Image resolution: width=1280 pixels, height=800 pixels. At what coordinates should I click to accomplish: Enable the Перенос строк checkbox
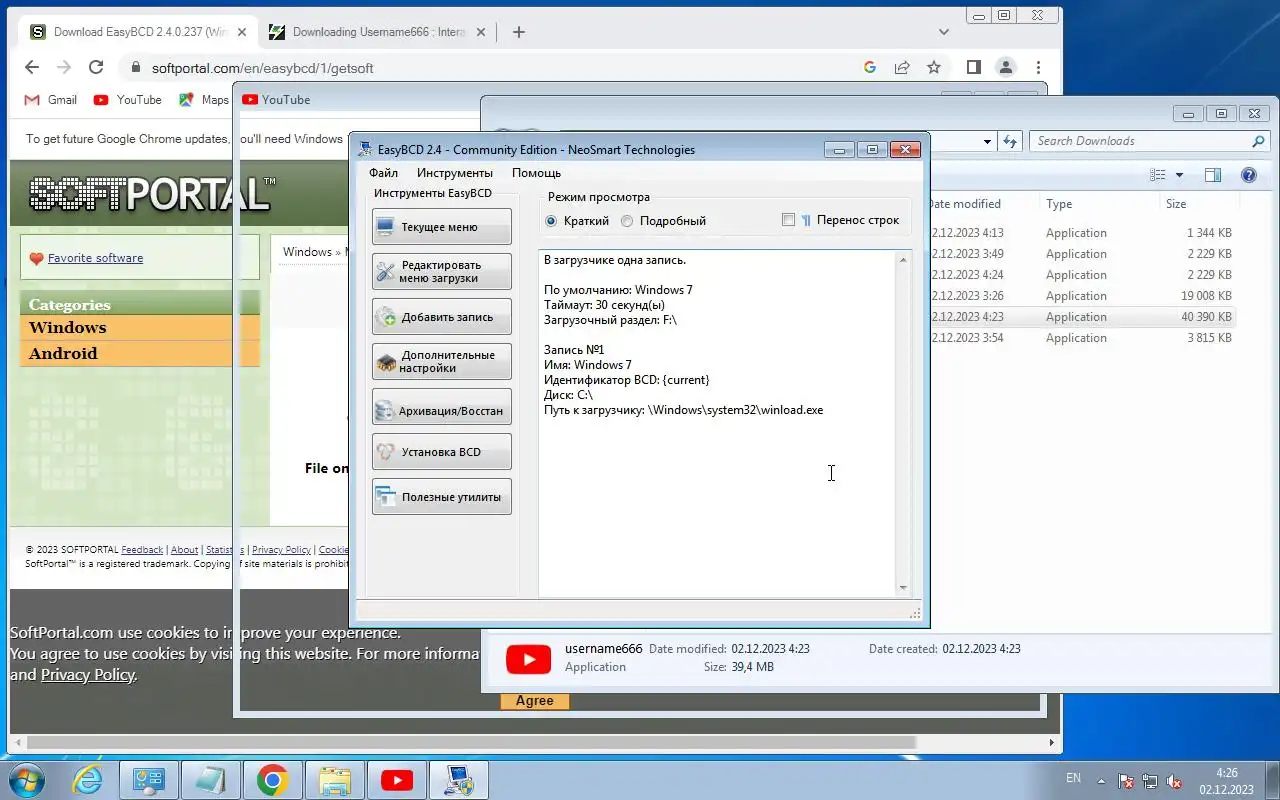tap(788, 220)
